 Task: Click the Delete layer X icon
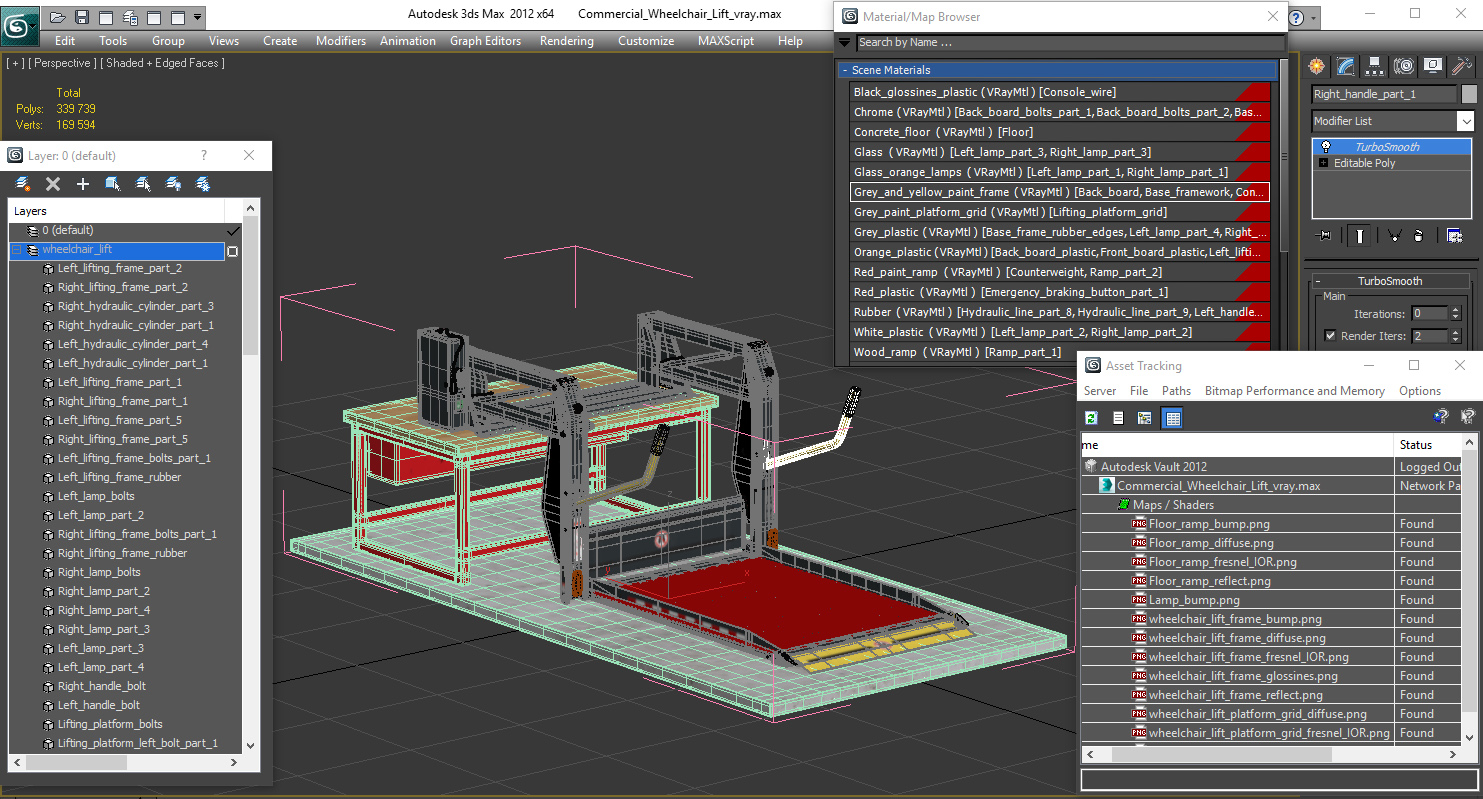point(53,184)
